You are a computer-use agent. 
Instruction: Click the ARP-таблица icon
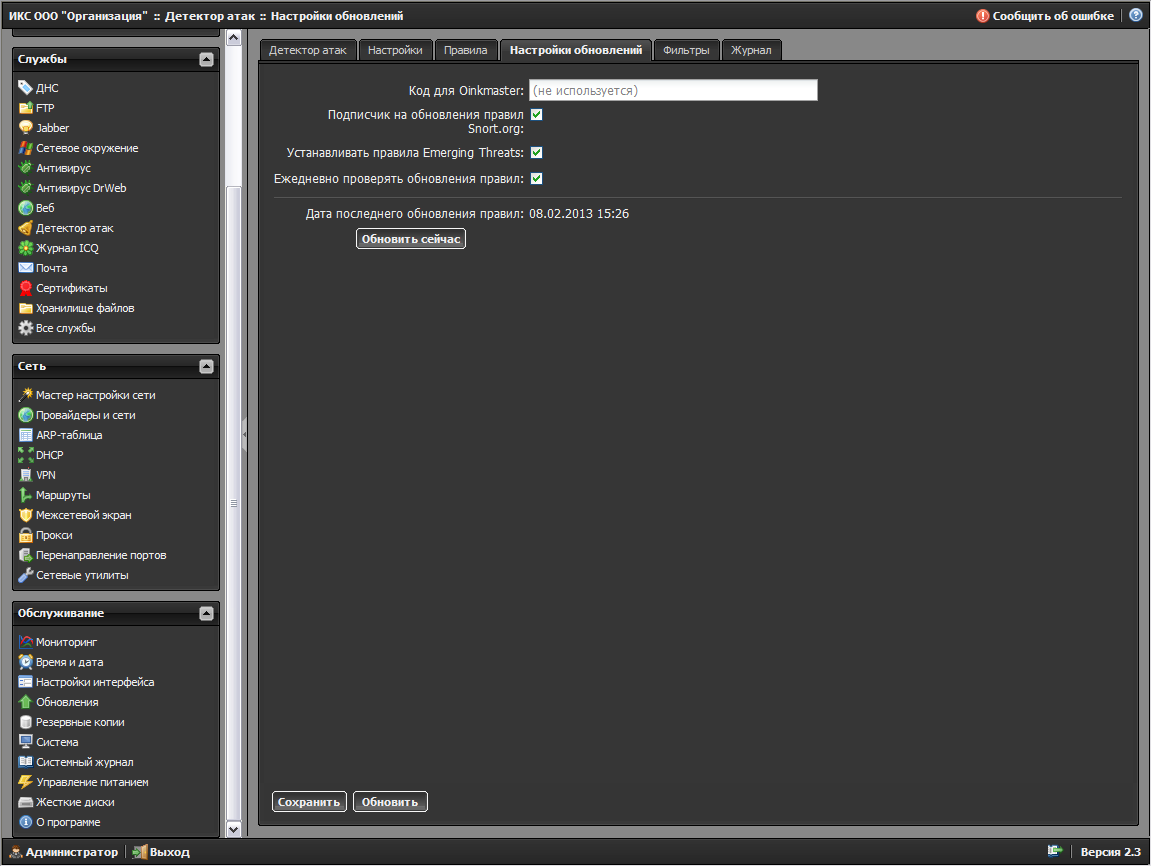[x=26, y=435]
